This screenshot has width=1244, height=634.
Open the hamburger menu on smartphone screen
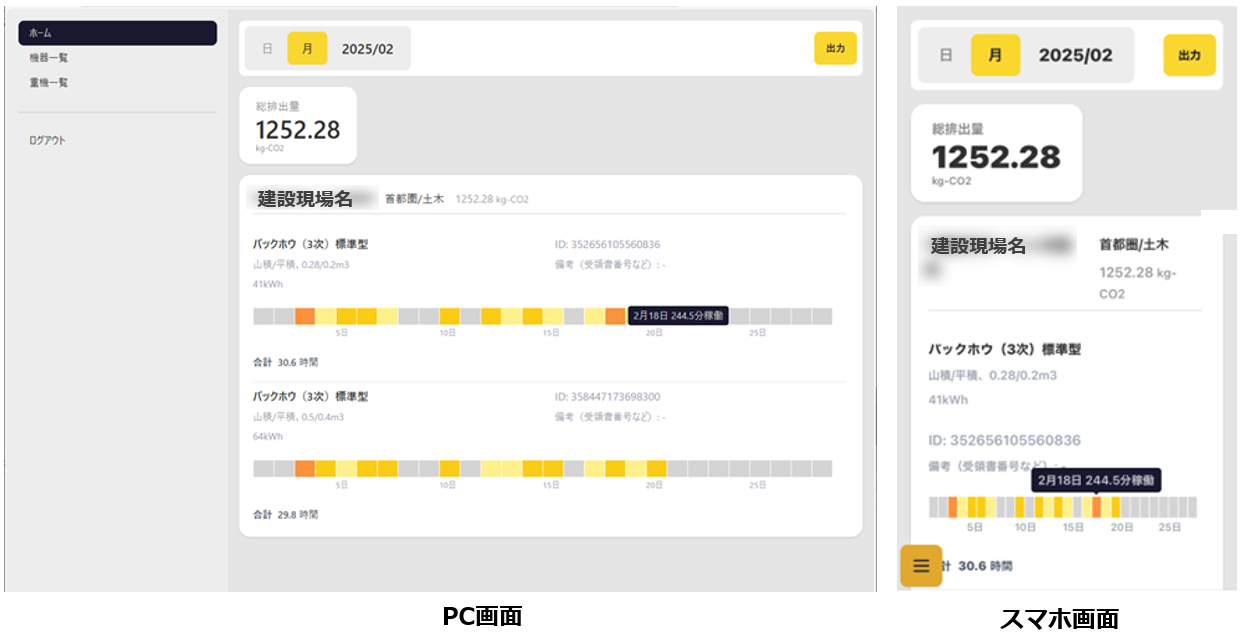[x=921, y=566]
